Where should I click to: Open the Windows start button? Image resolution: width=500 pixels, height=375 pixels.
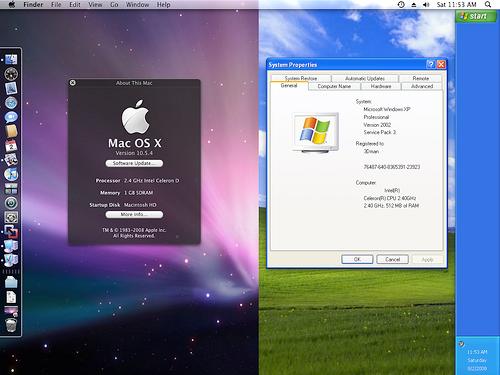[x=476, y=16]
